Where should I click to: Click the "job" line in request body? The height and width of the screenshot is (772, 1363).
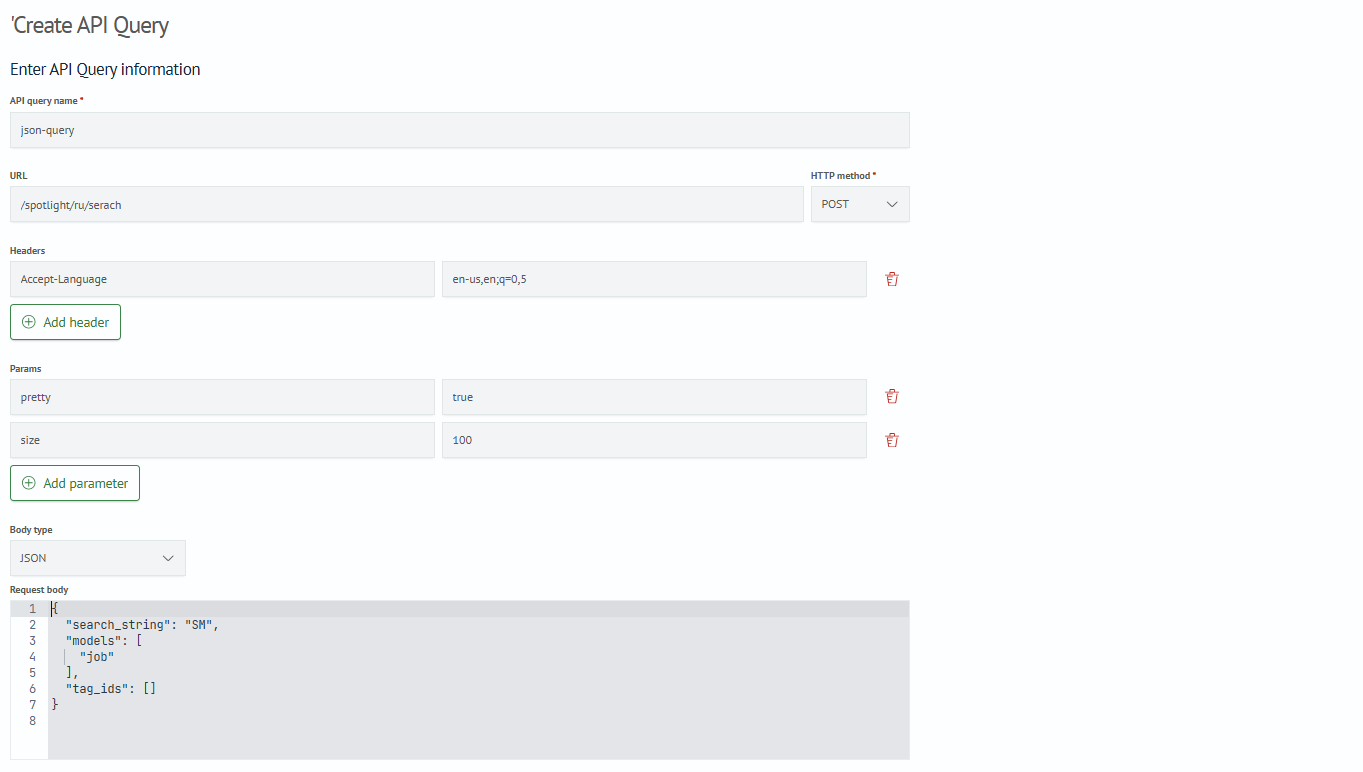coord(97,657)
